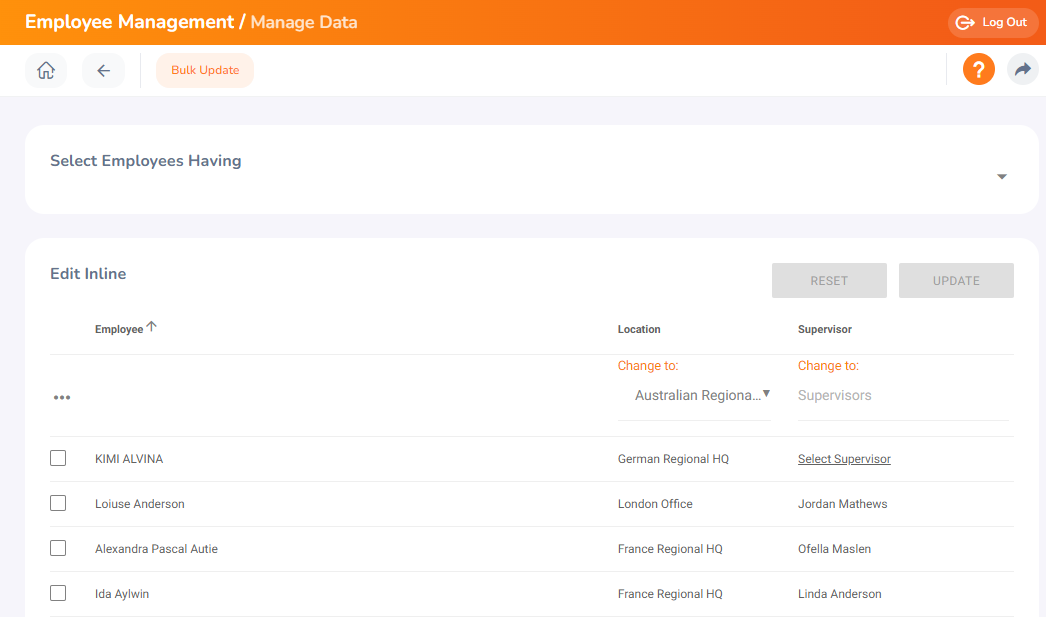1046x617 pixels.
Task: Click the Employee Management breadcrumb
Action: point(129,22)
